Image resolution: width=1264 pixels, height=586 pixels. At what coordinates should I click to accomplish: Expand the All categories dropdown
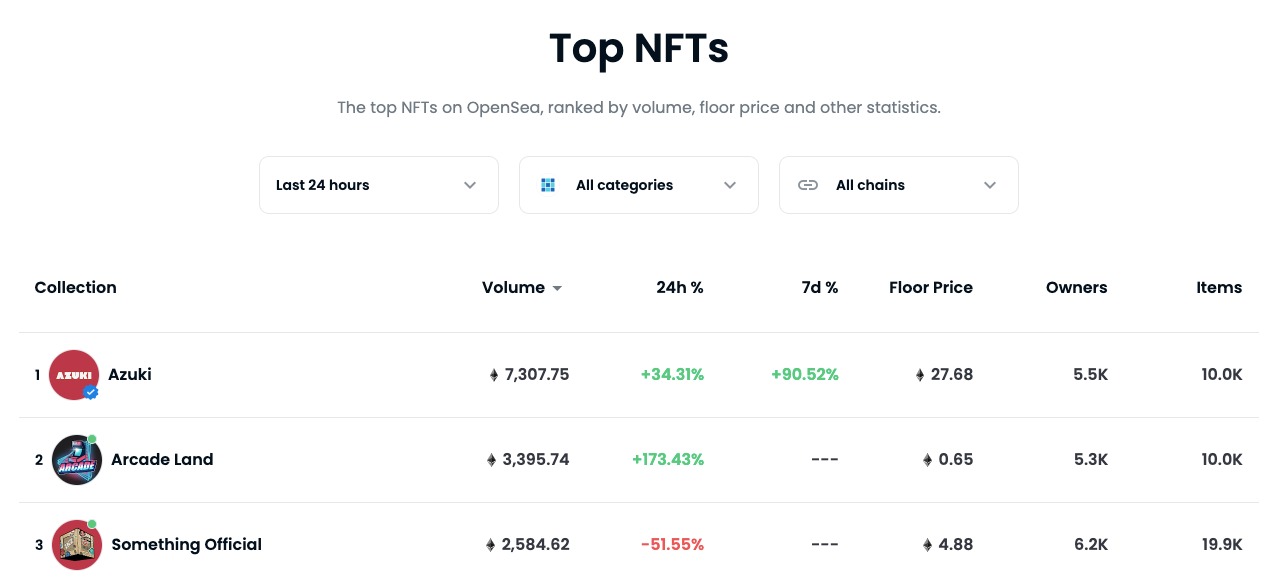(638, 185)
